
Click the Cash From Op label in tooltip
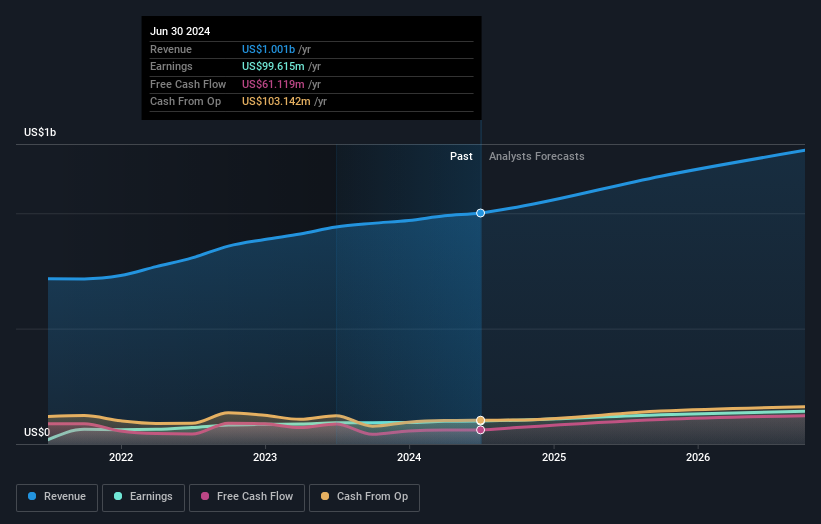tap(185, 102)
